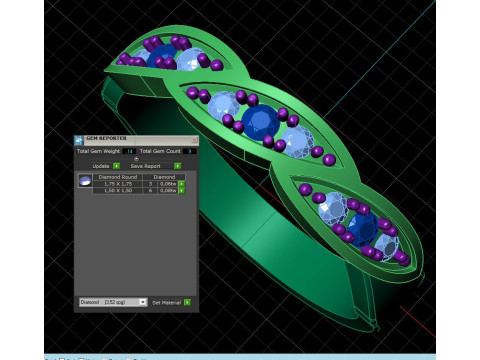Select the Diamond Round gem thumbnail
Viewport: 480px width, 360px height.
tap(85, 181)
